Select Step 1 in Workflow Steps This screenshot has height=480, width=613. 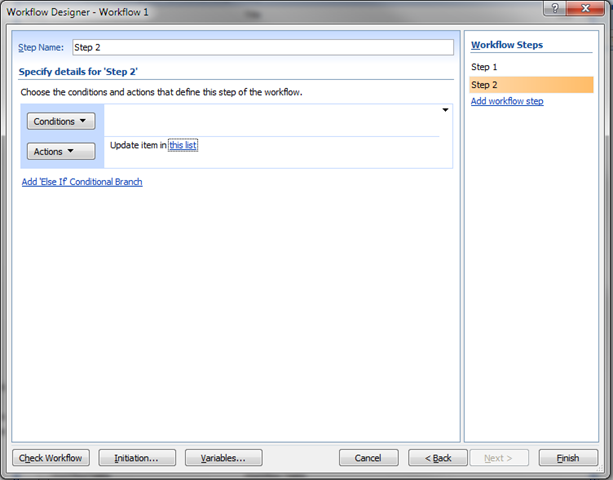click(484, 67)
